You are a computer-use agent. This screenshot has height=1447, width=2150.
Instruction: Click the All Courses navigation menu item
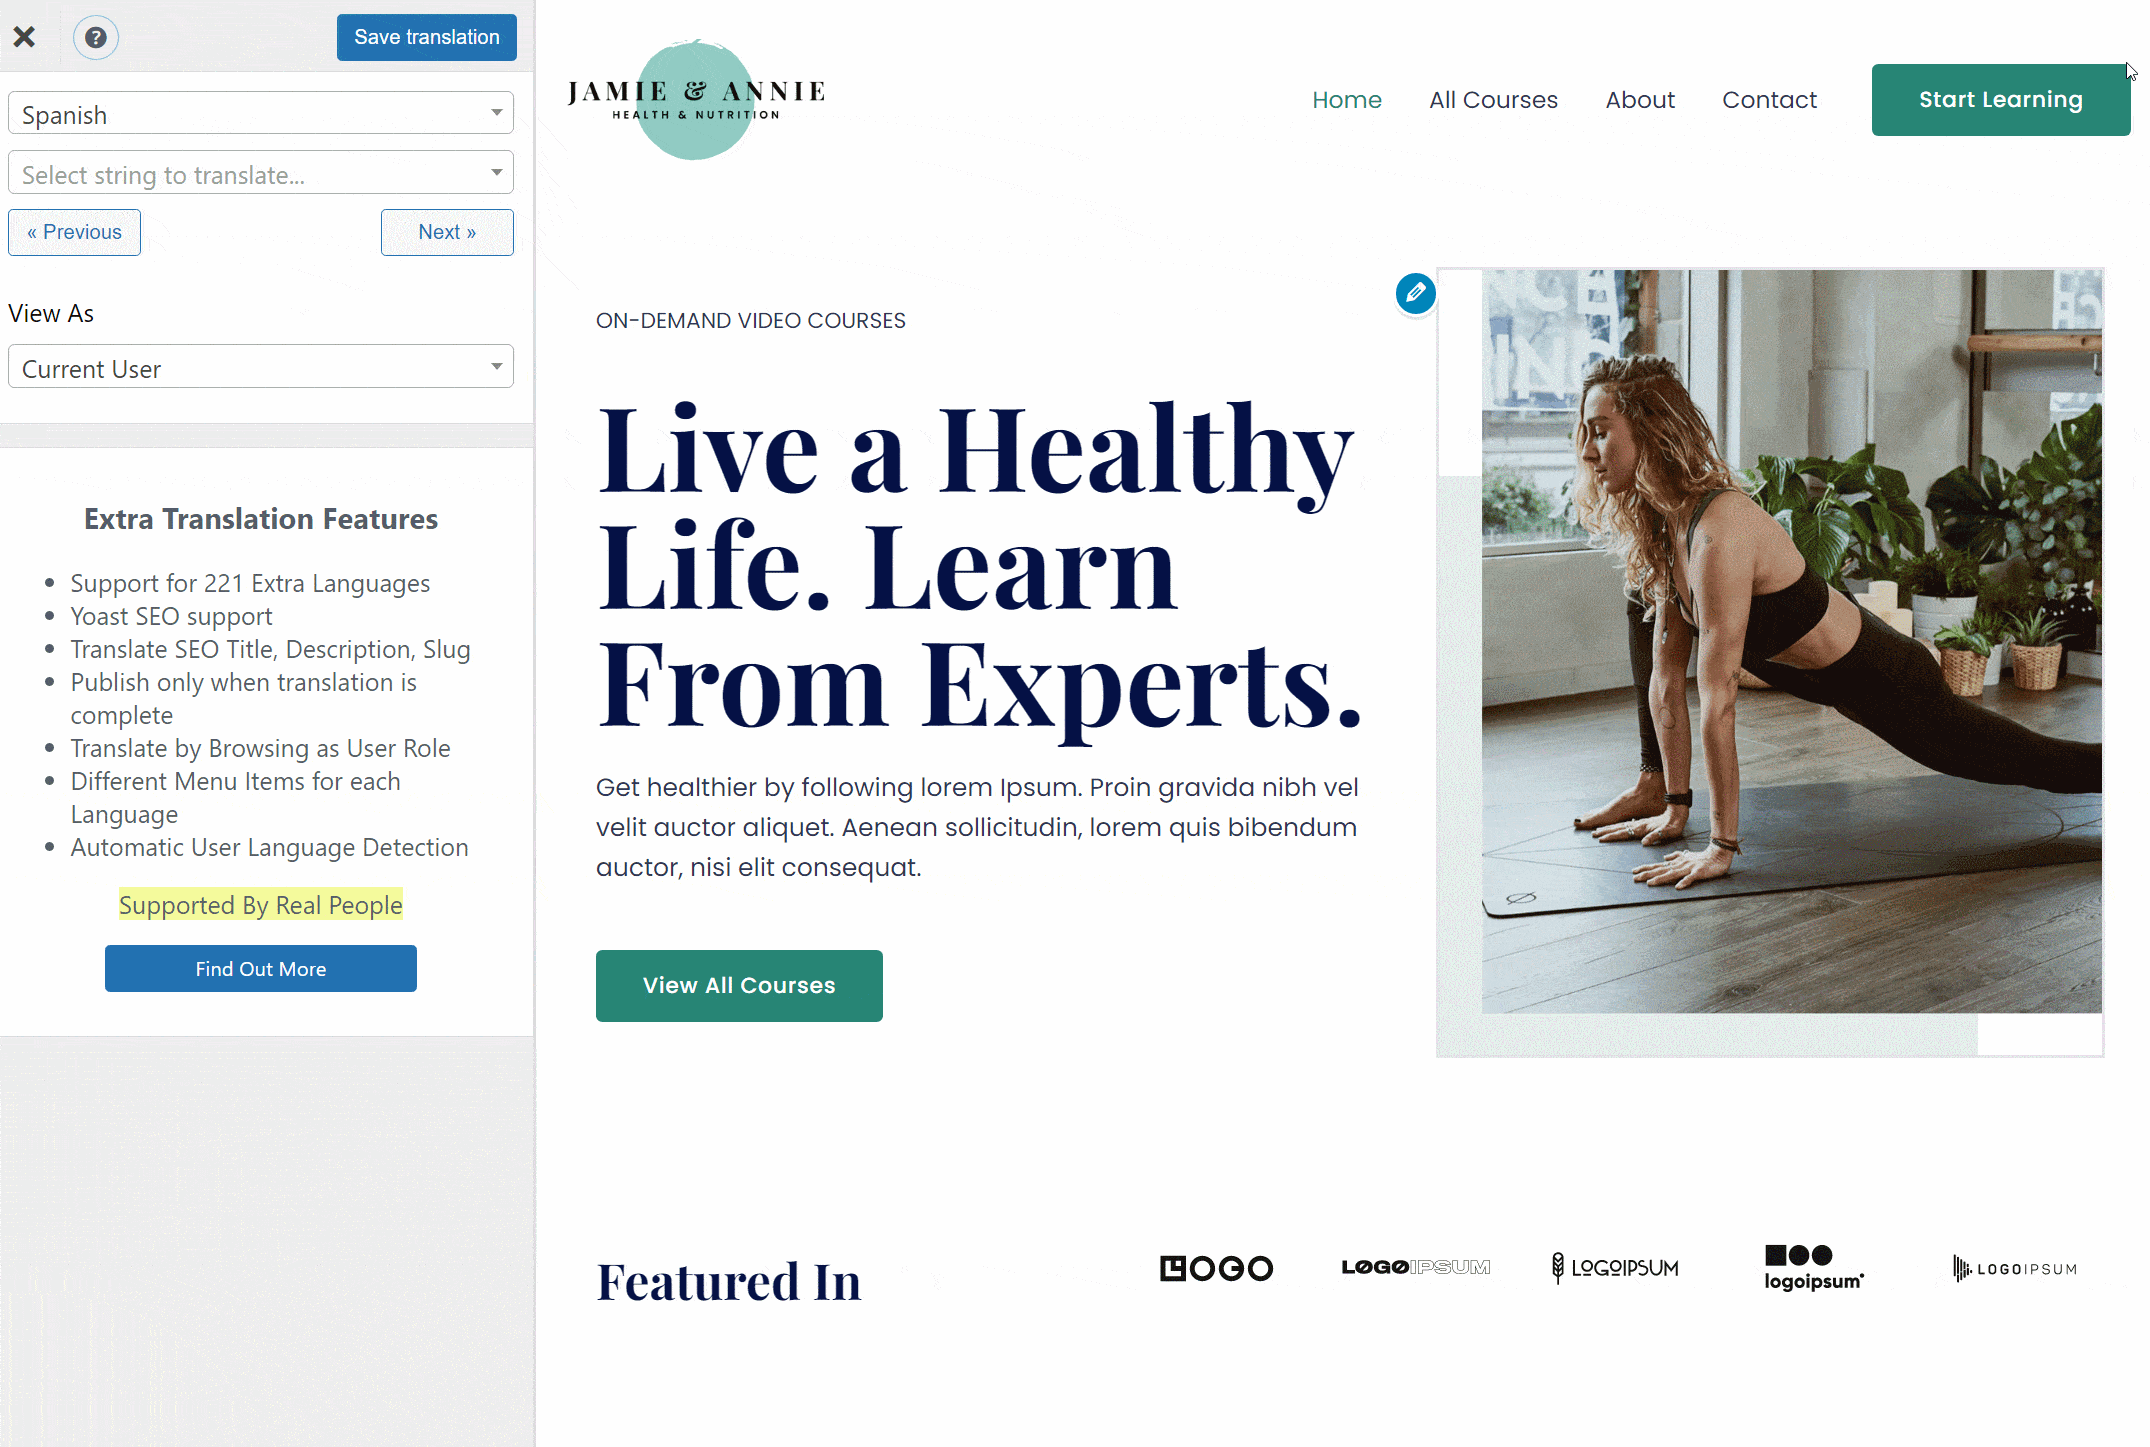1493,100
